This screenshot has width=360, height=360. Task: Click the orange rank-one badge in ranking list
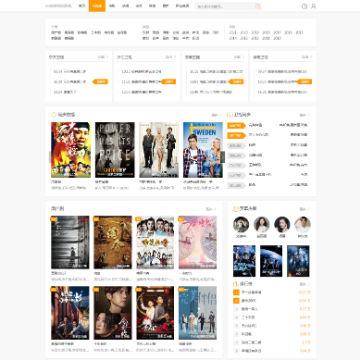point(236,292)
